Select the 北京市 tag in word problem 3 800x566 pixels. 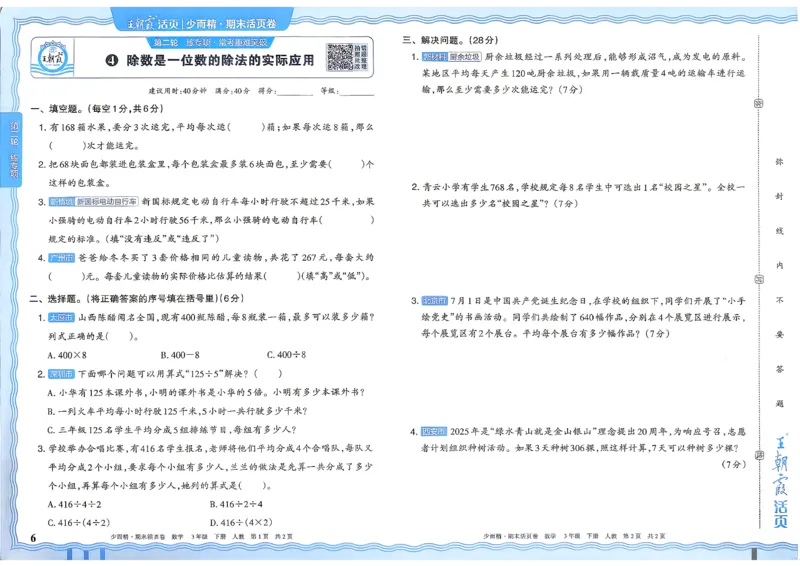point(435,301)
